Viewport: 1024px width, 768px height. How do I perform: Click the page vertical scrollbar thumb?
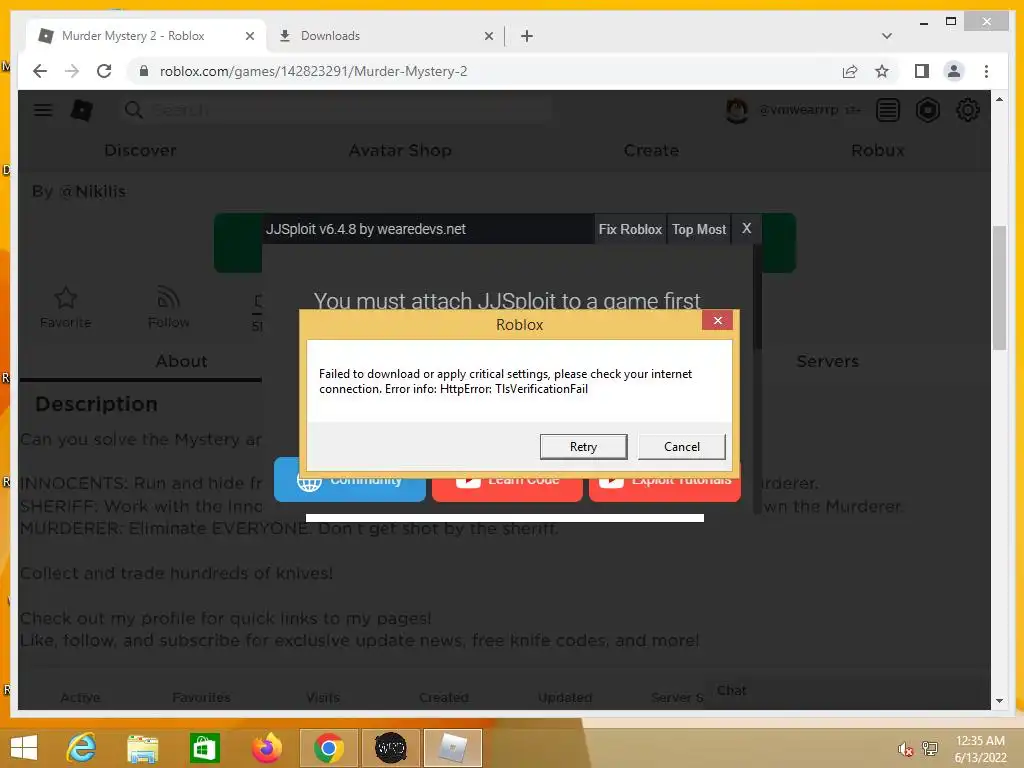click(x=999, y=287)
